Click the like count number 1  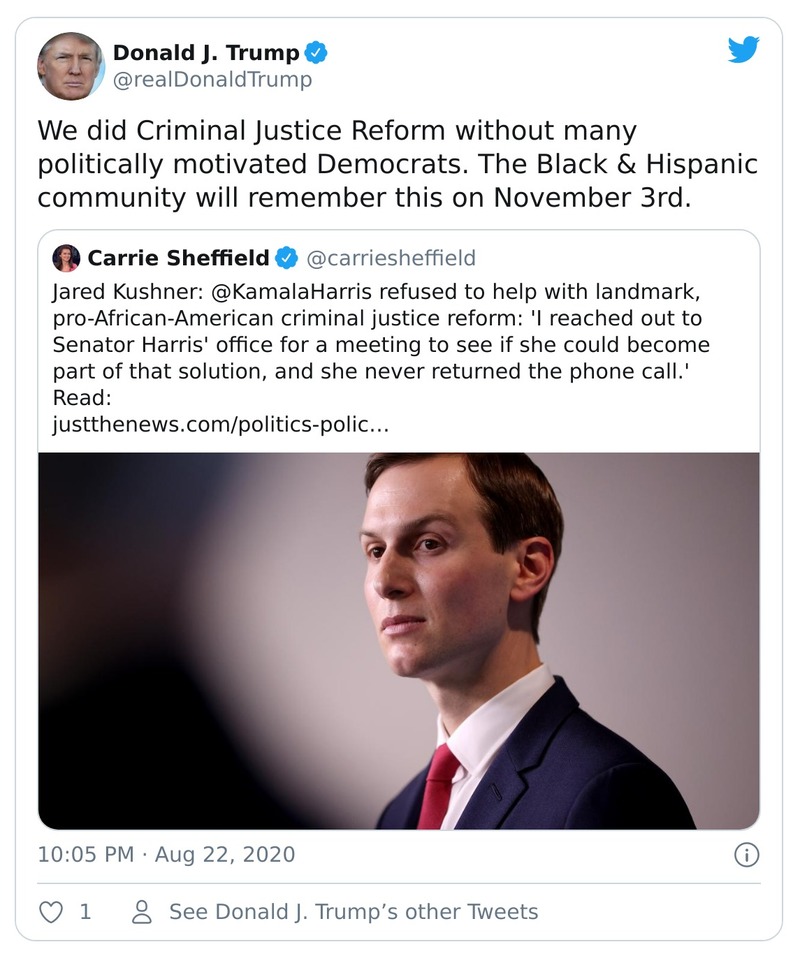click(85, 912)
